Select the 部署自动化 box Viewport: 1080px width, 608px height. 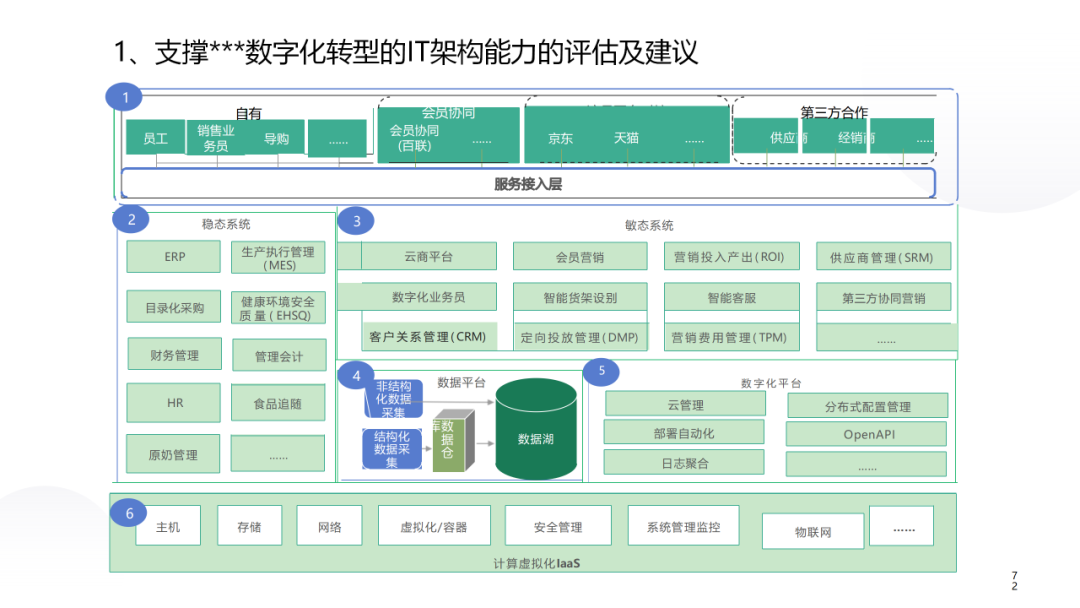pos(684,432)
